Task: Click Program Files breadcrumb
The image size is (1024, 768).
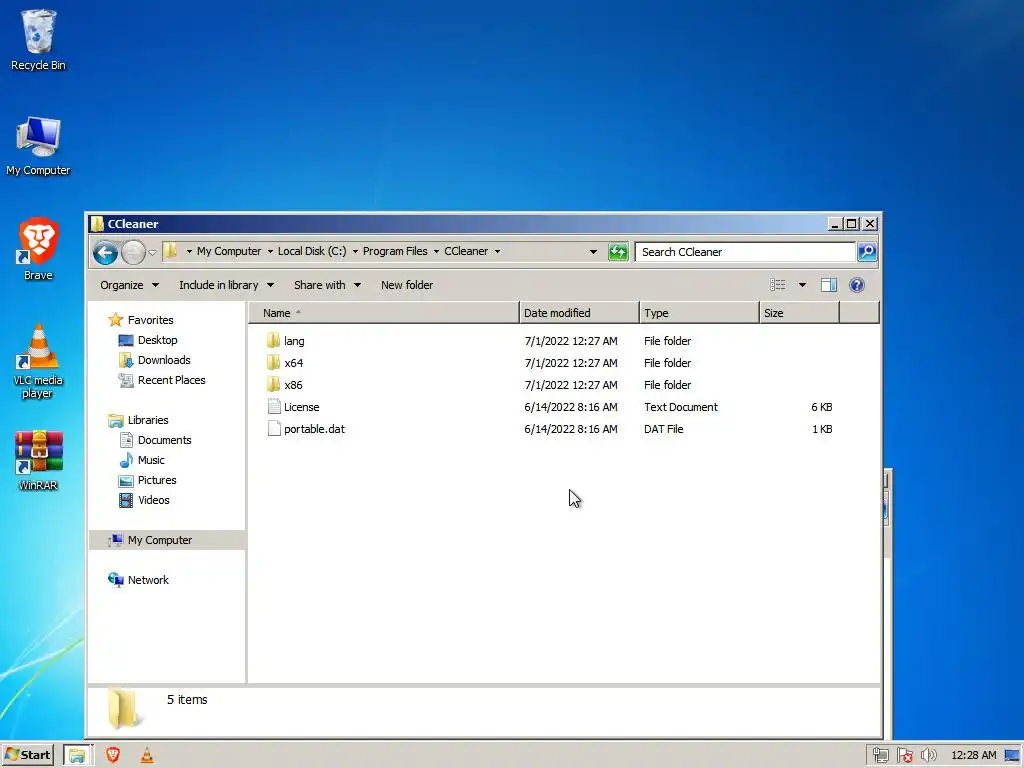Action: tap(395, 251)
